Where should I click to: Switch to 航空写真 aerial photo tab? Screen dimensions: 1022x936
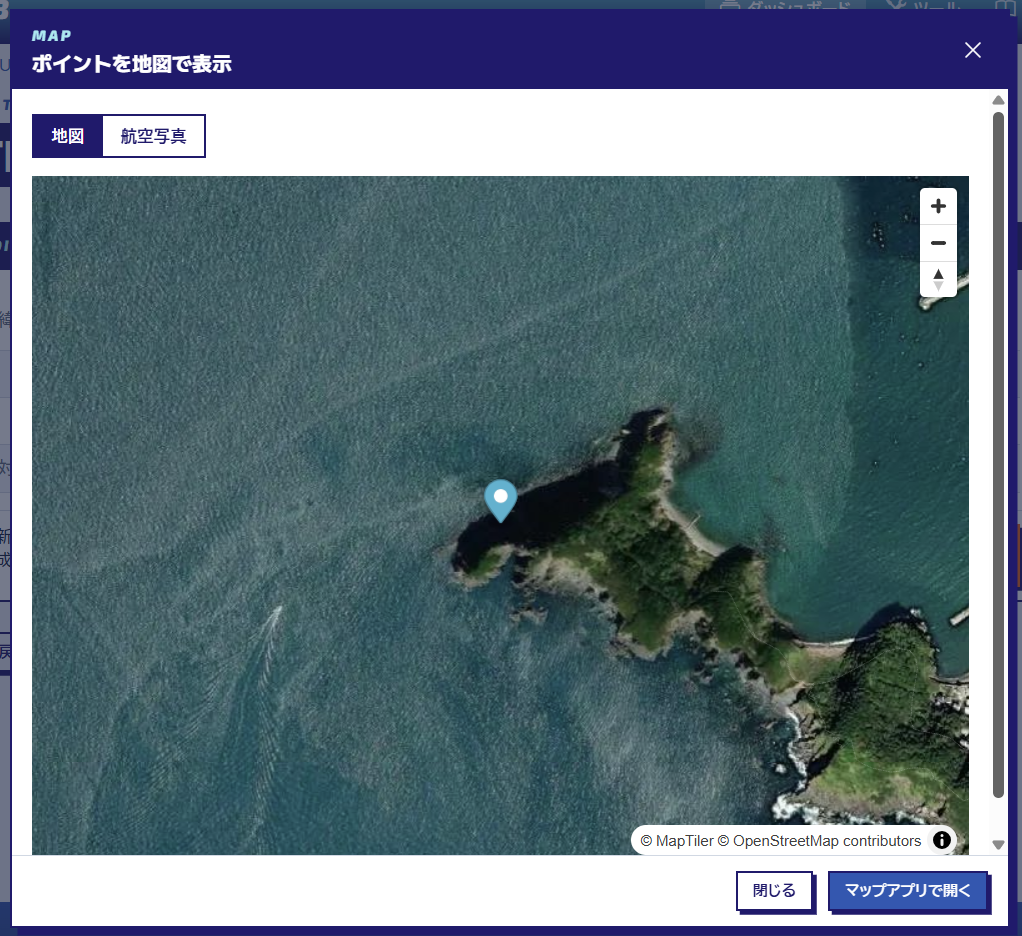click(x=154, y=136)
